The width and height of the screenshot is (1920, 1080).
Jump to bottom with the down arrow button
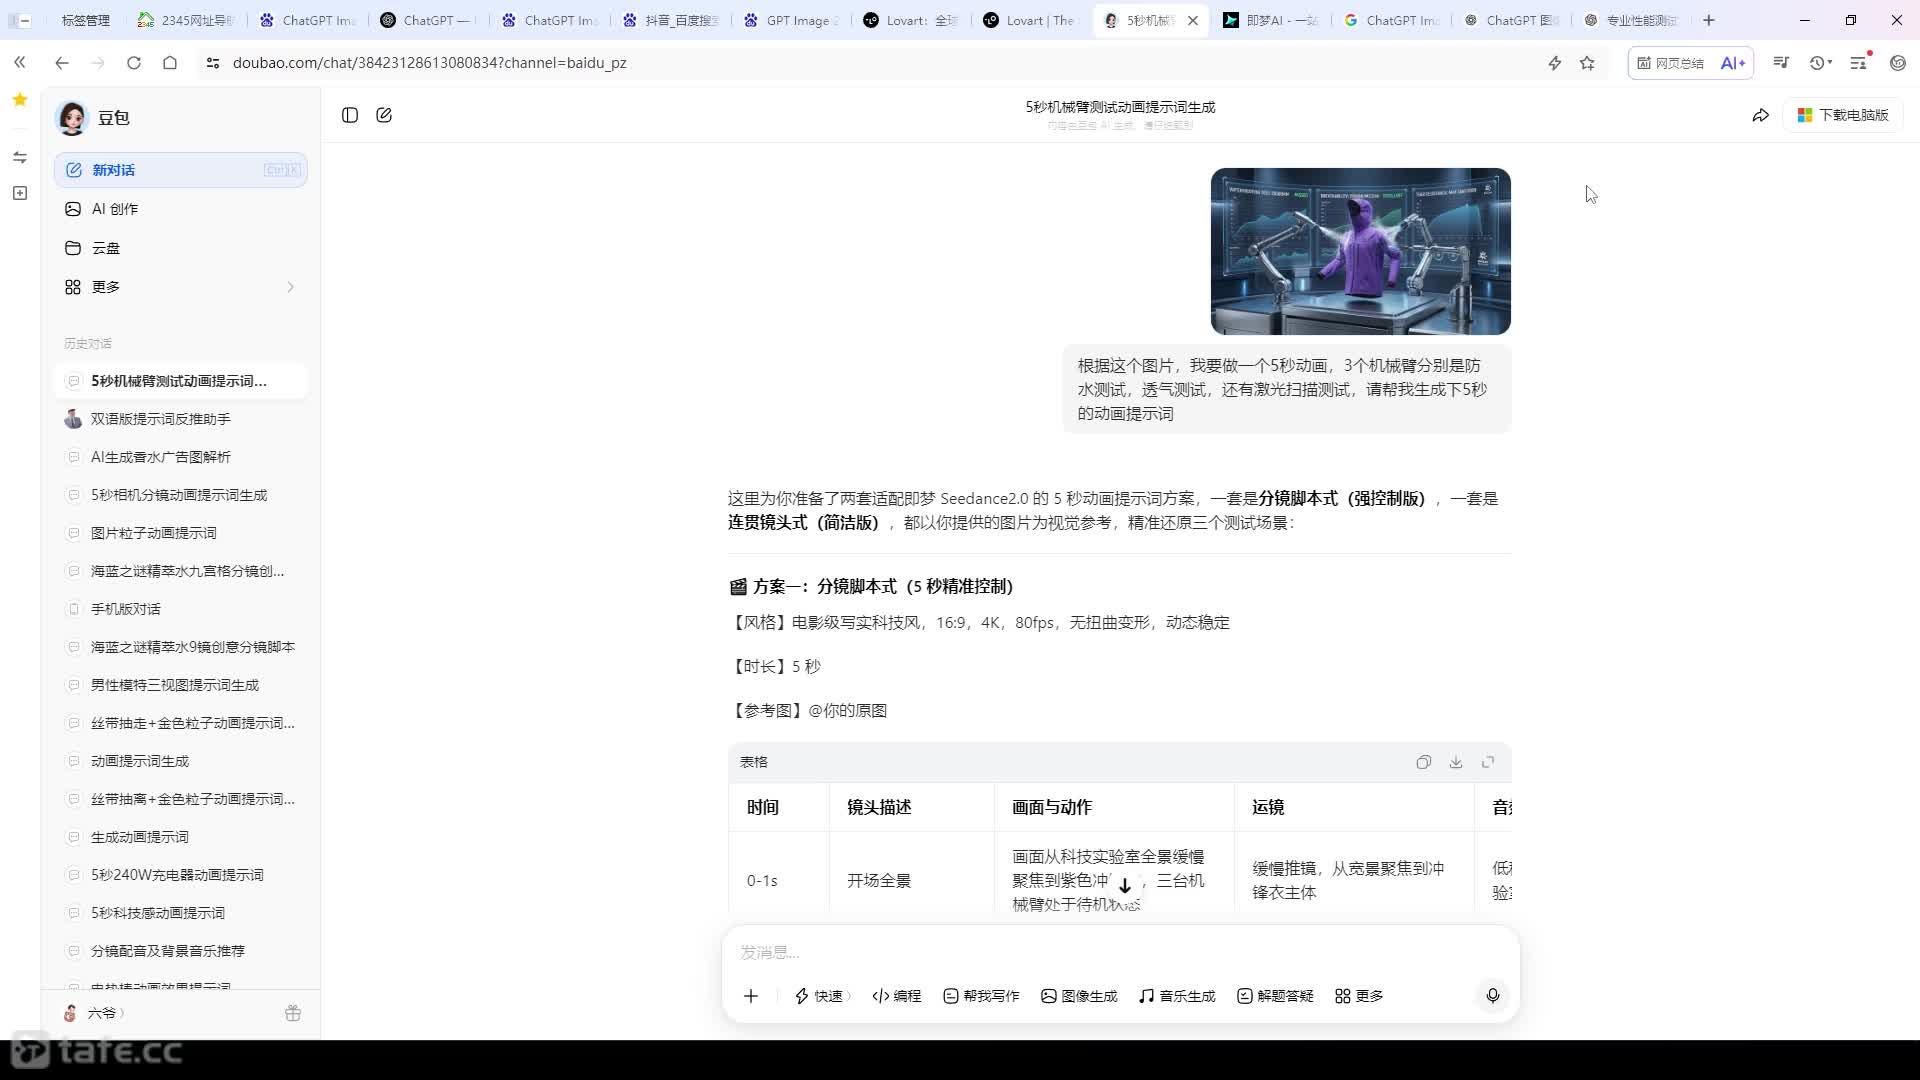(x=1125, y=886)
